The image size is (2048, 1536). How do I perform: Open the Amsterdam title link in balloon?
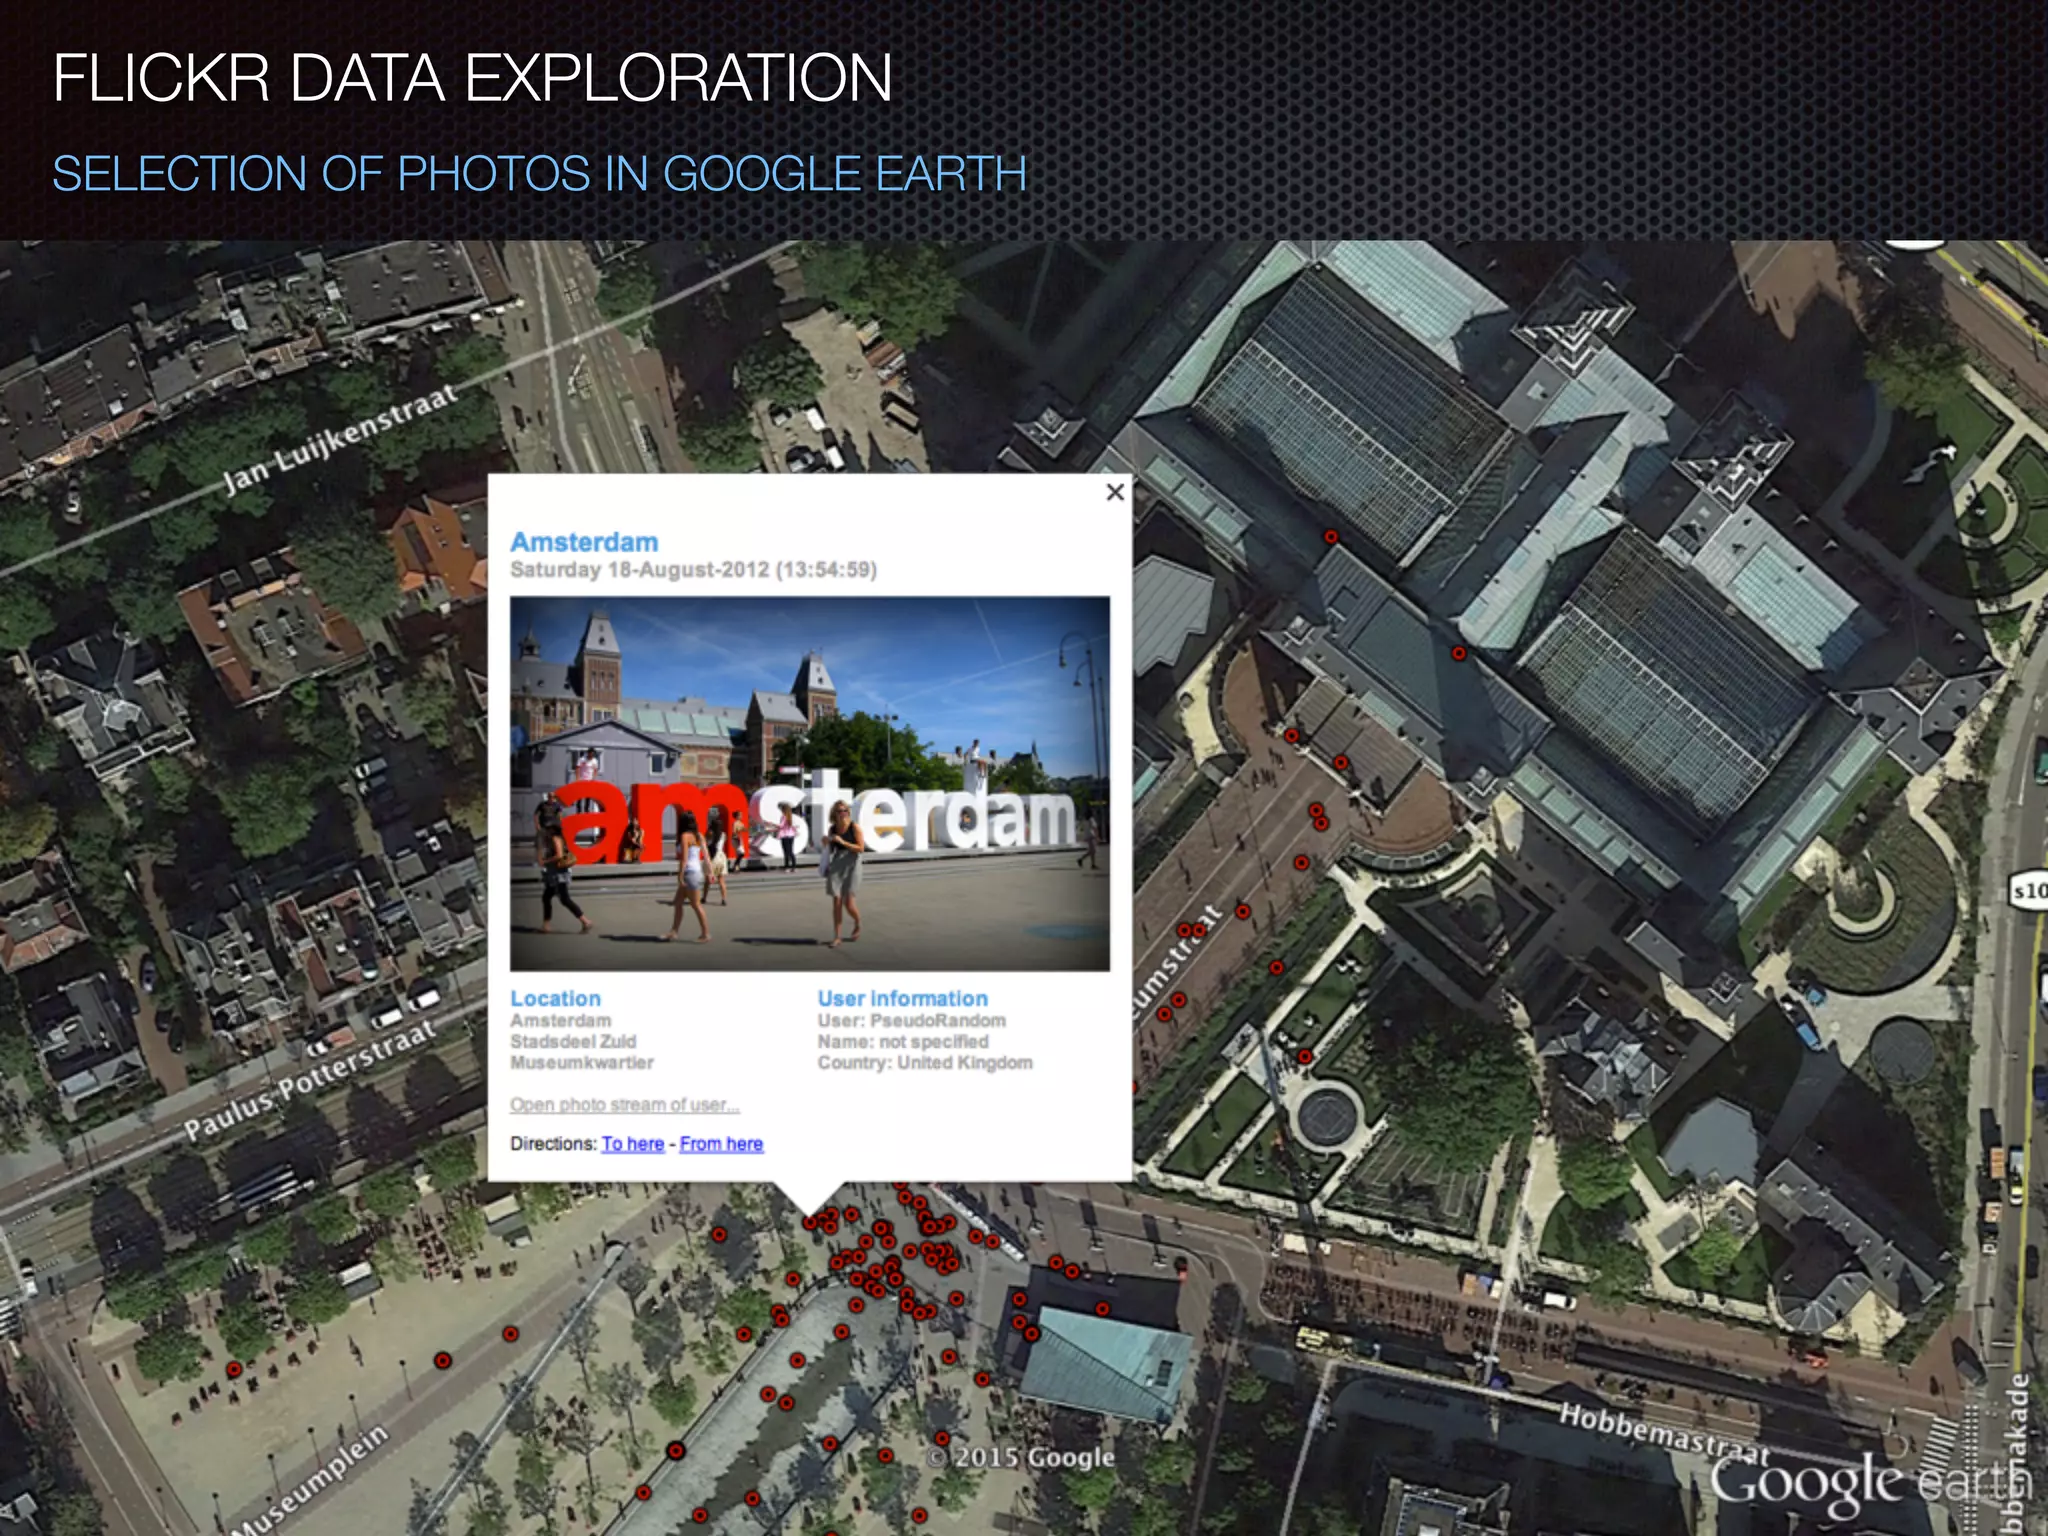coord(584,542)
